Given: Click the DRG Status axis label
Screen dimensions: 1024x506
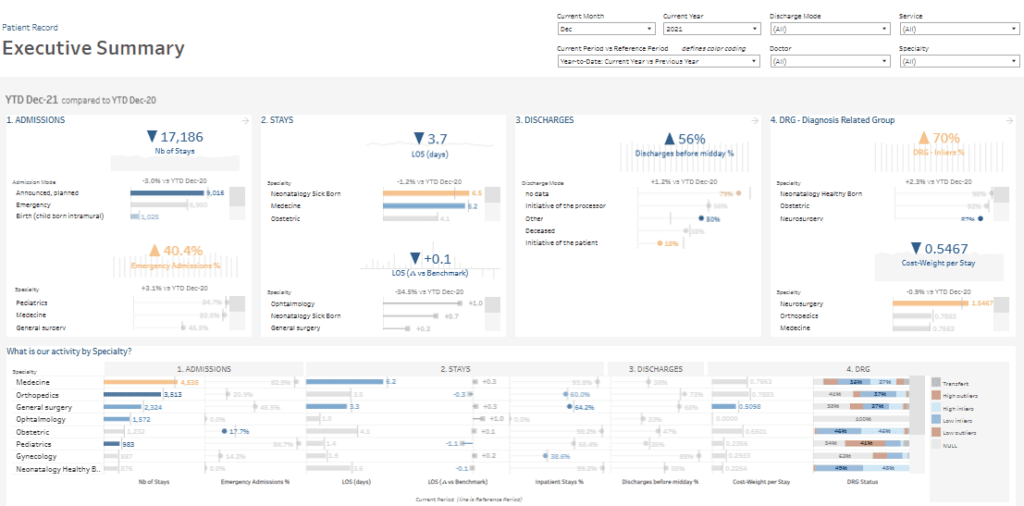Looking at the screenshot, I should pyautogui.click(x=861, y=482).
